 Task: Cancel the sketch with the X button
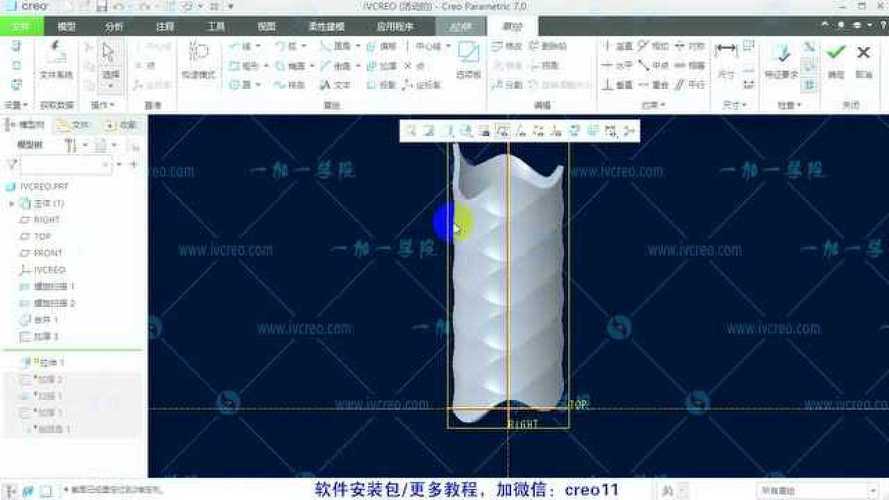point(864,53)
